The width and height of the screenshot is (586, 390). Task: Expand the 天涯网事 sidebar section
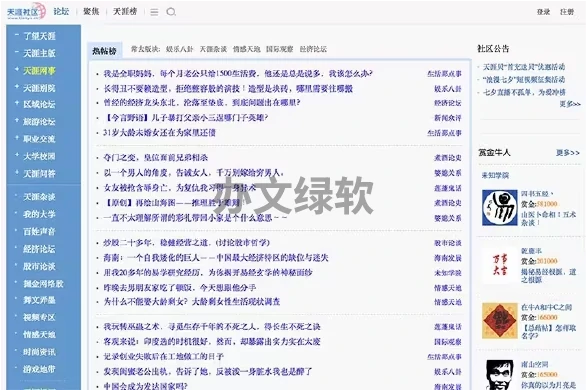coord(16,69)
